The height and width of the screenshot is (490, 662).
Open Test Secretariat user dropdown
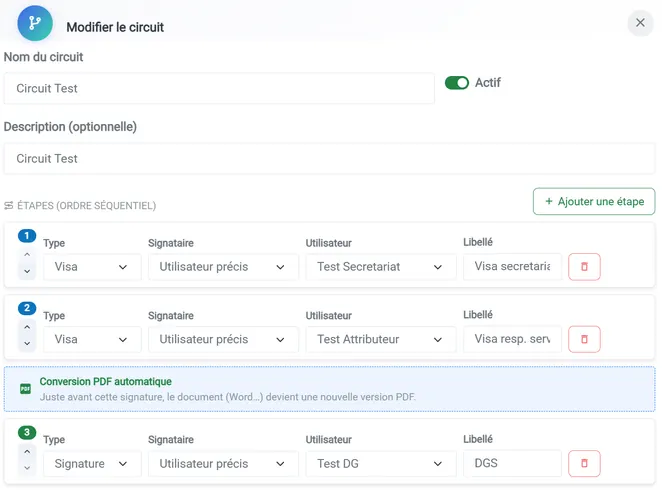(x=380, y=267)
